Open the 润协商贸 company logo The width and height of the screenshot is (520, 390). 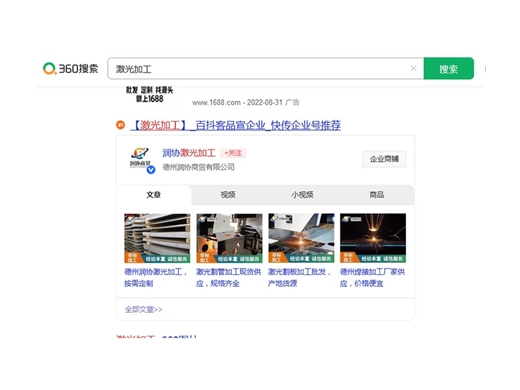140,159
